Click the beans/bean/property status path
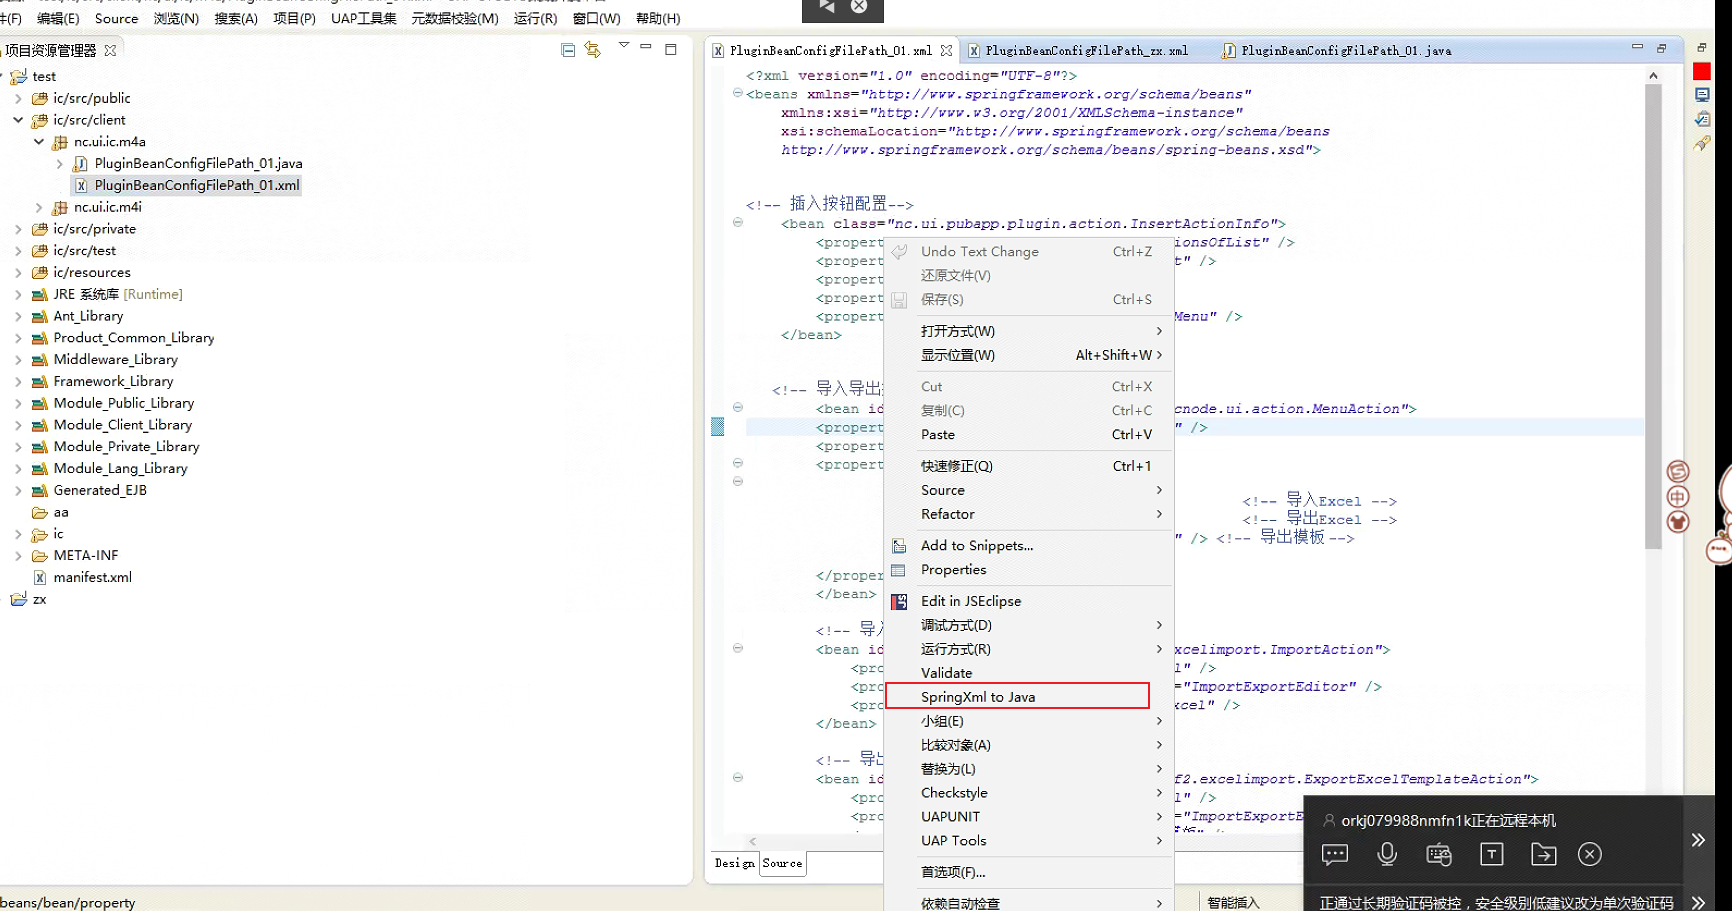 pos(68,902)
